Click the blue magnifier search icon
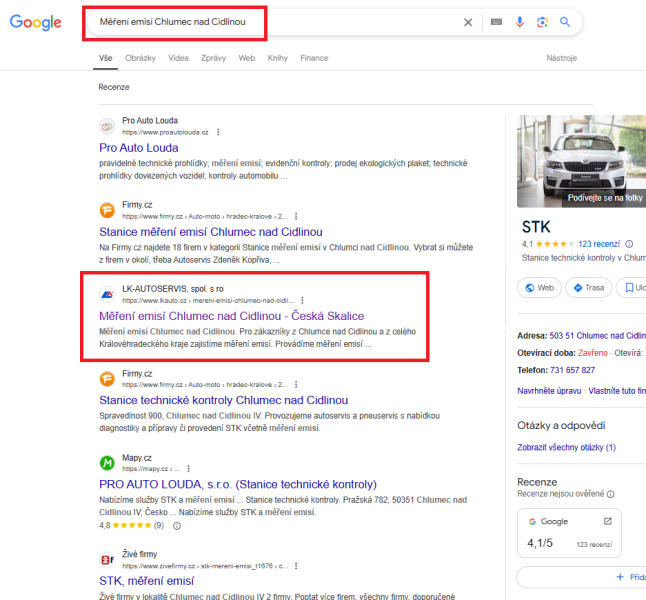646x600 pixels. tap(565, 22)
